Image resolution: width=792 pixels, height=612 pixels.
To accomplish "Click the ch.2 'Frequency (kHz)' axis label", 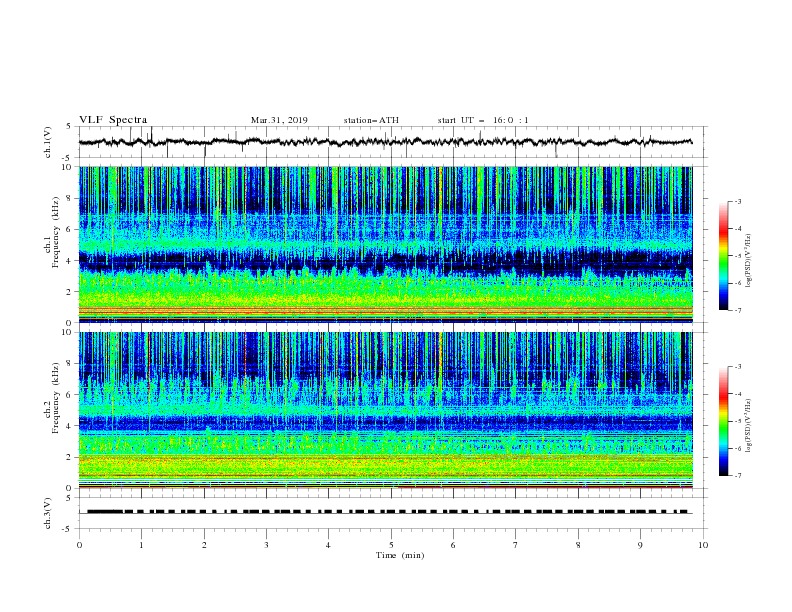I will tap(56, 398).
